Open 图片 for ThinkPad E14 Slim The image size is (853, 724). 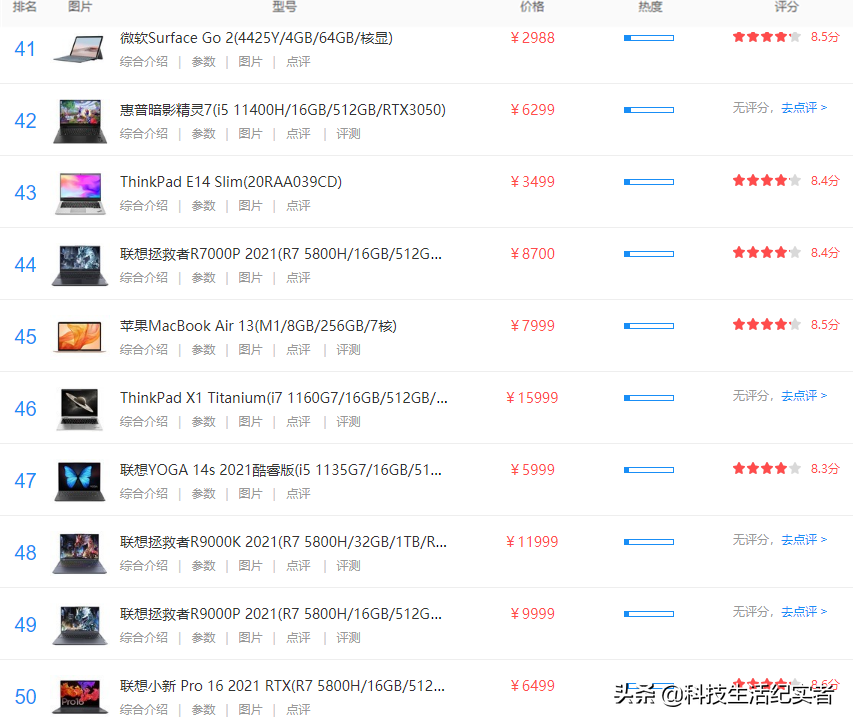click(250, 206)
